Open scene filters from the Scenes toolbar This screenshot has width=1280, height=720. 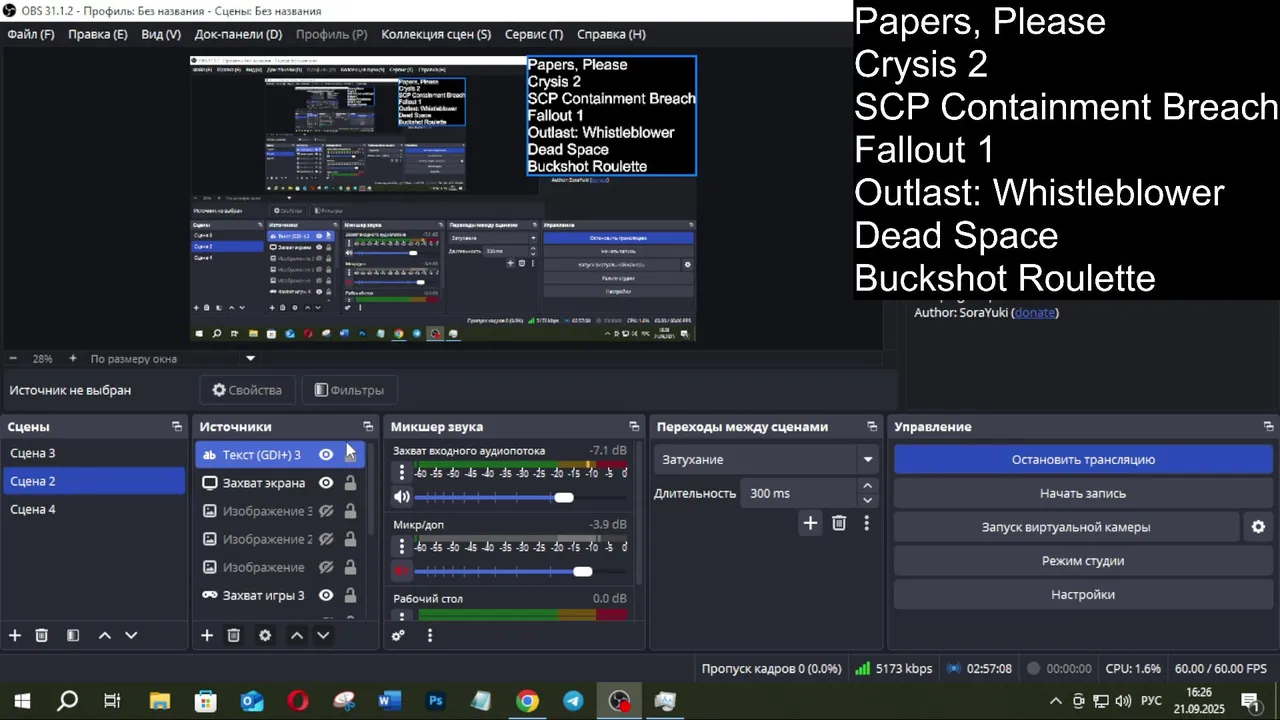coord(73,635)
